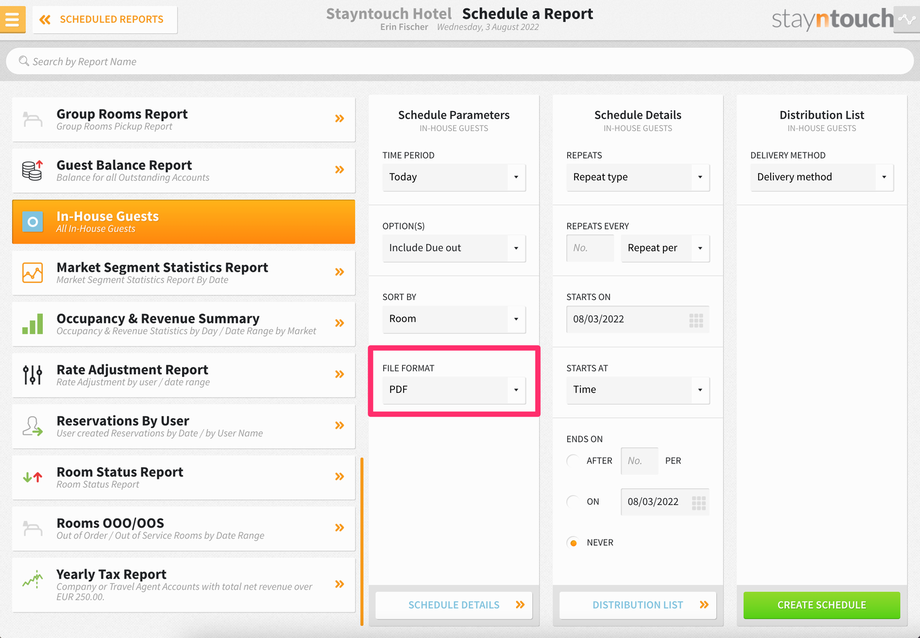Select the AFTER radio button under Ends On
This screenshot has height=638, width=920.
click(x=573, y=461)
